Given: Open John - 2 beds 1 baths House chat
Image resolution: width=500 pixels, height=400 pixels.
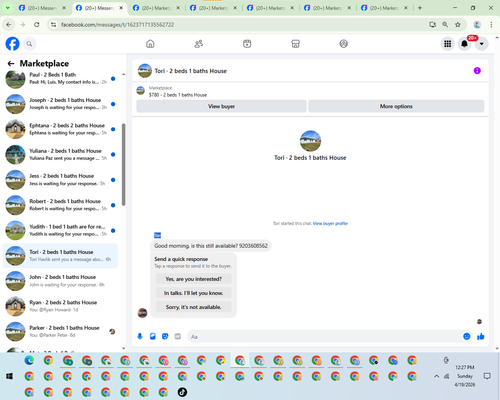Looking at the screenshot, I should click(60, 281).
